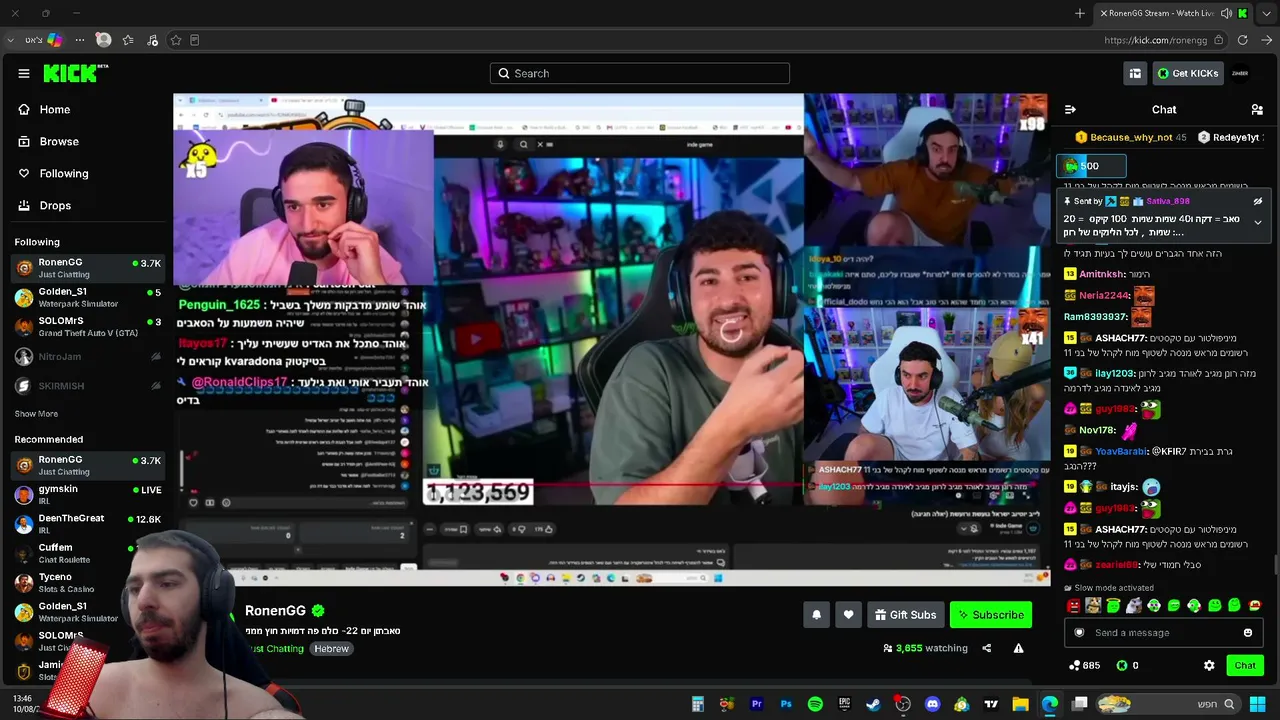The height and width of the screenshot is (720, 1280).
Task: Open Drops in the sidebar
Action: (55, 205)
